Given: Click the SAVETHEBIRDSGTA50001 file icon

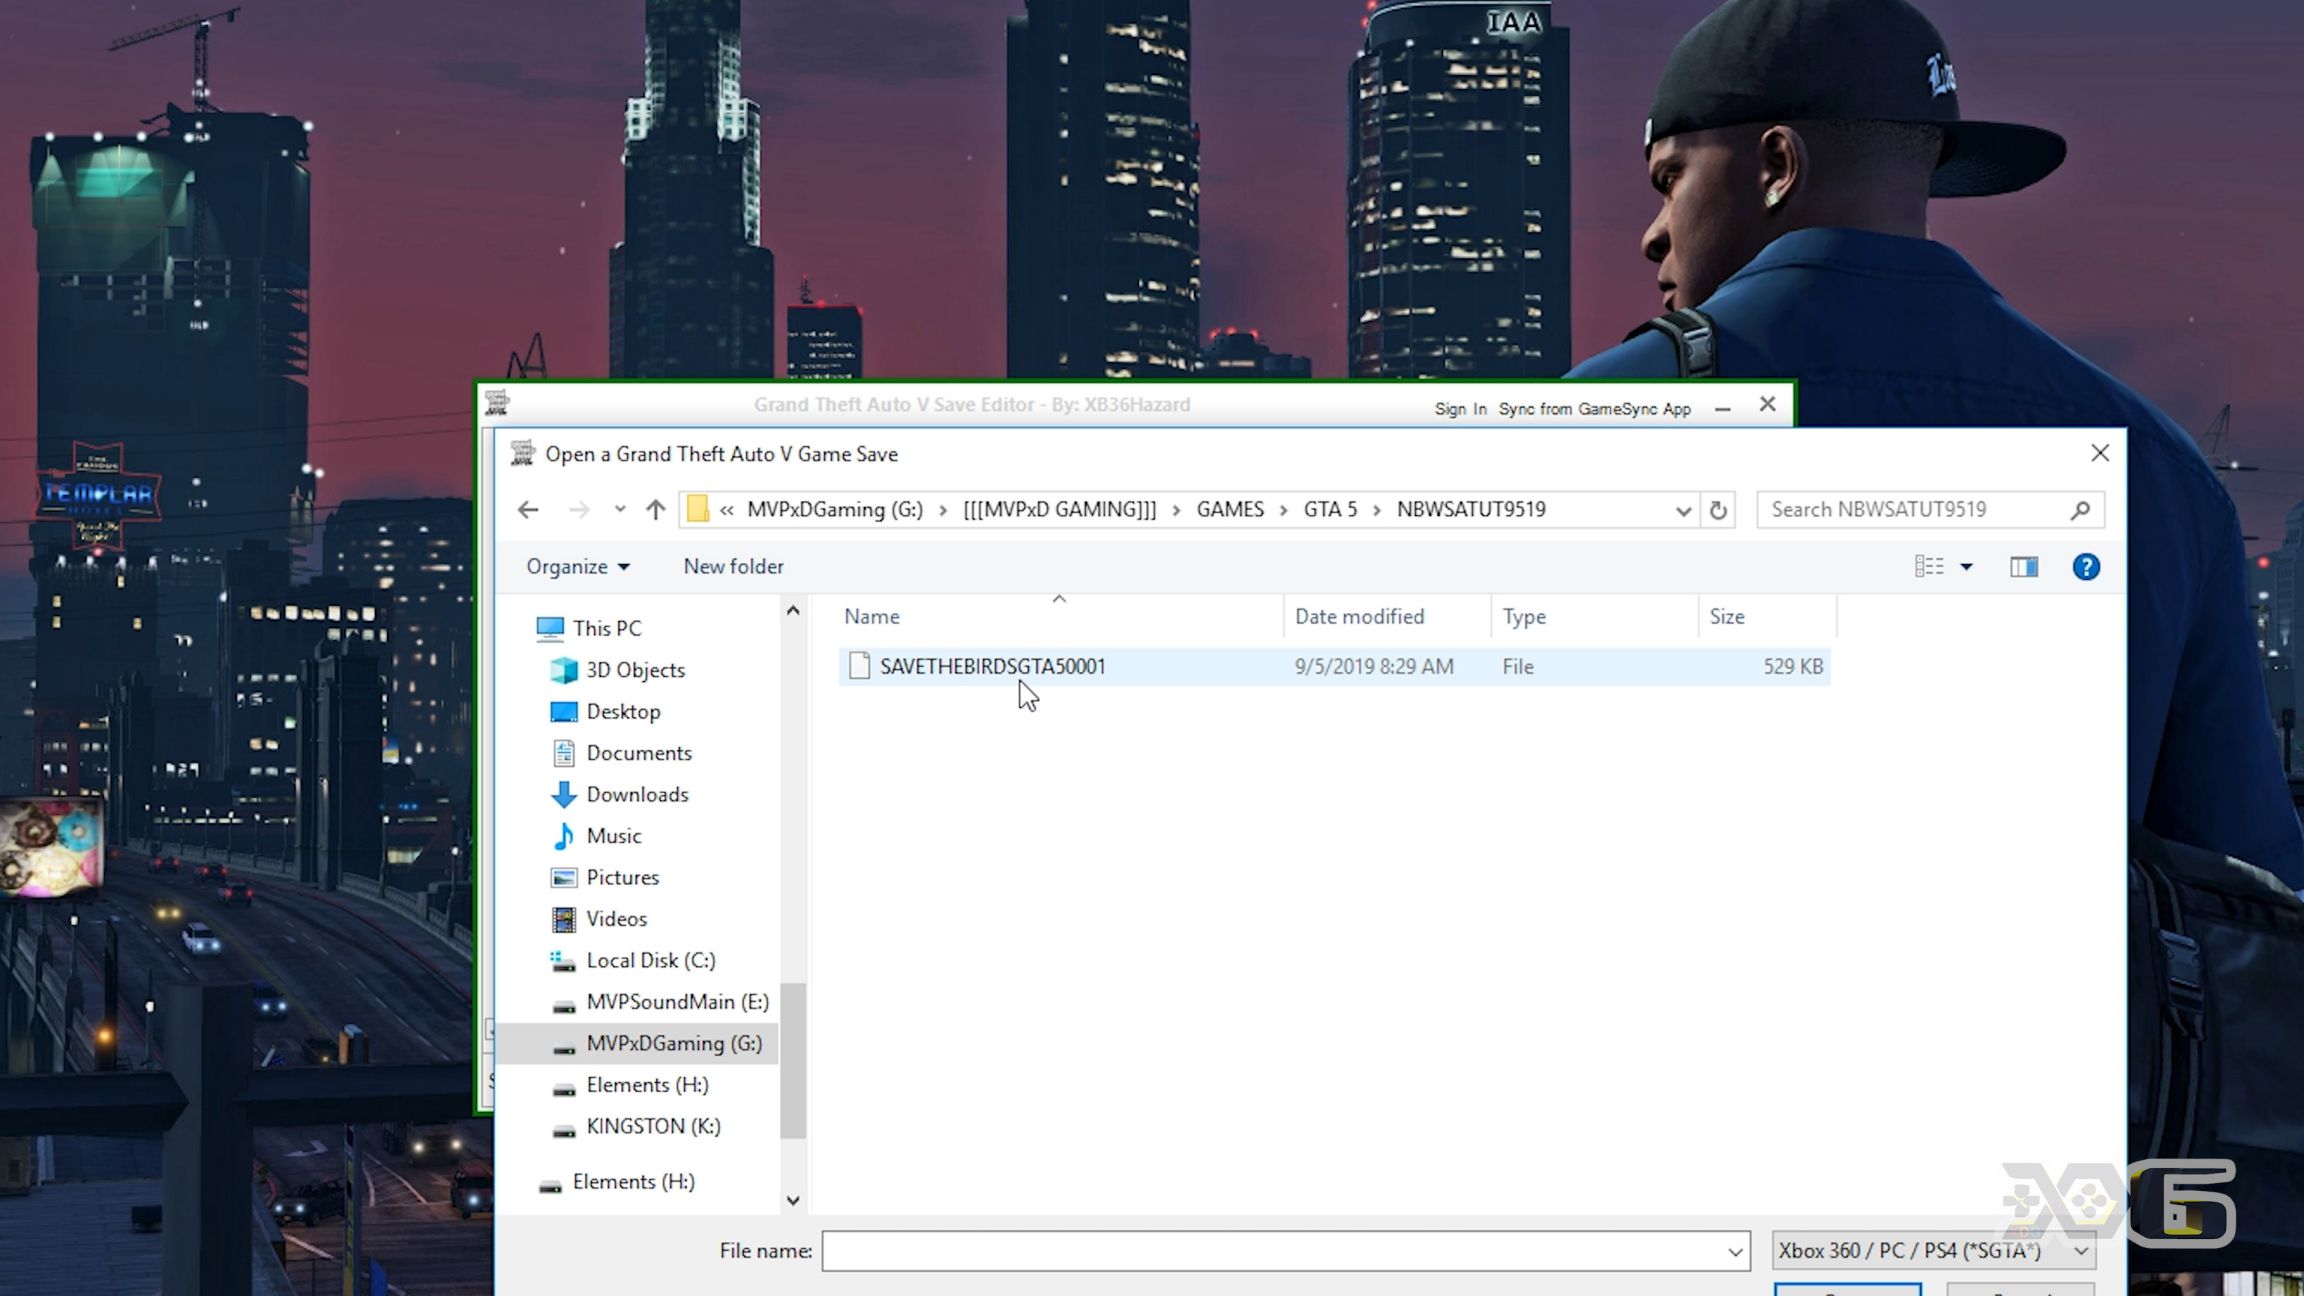Looking at the screenshot, I should 859,666.
